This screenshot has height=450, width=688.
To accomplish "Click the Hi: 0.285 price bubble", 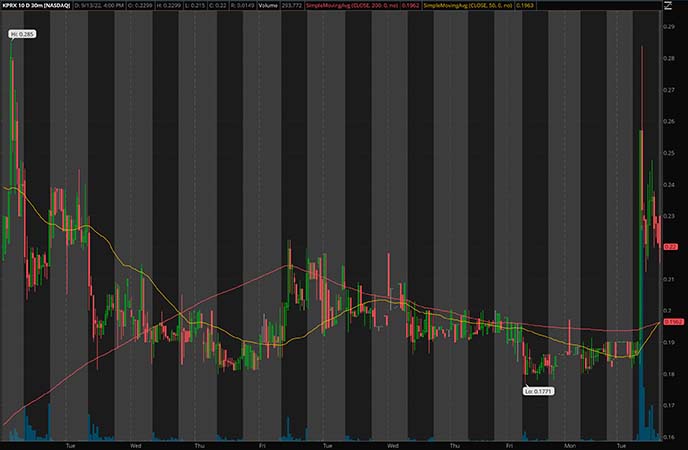I will [x=21, y=35].
